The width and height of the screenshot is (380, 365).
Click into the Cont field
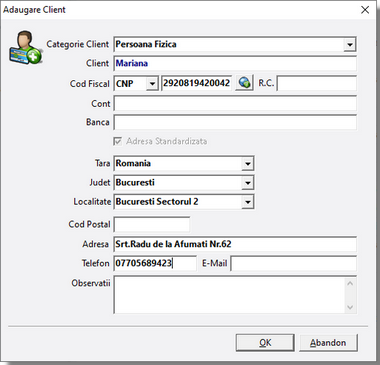[x=235, y=103]
